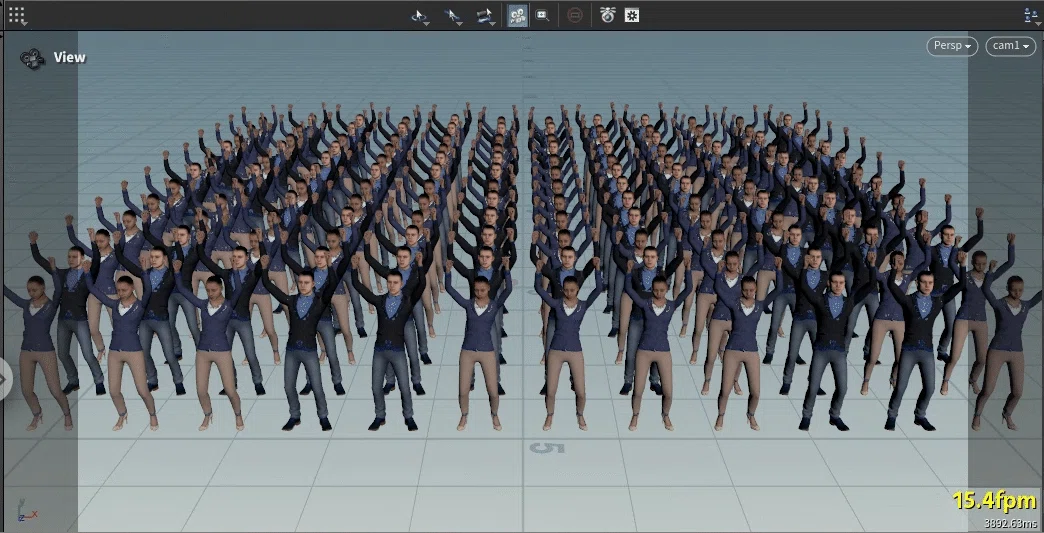
Task: Click the View tool label
Action: (x=69, y=57)
